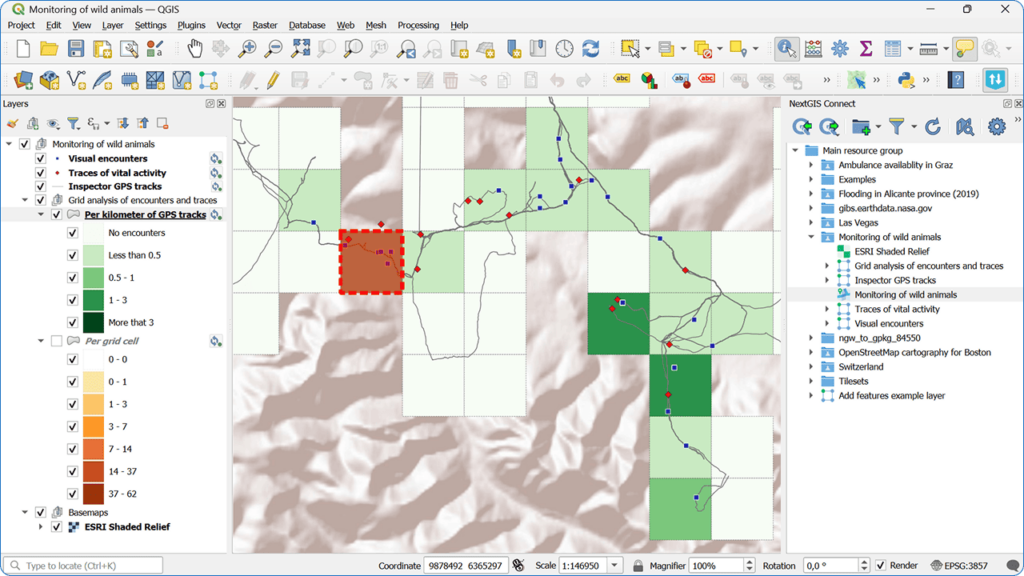Refresh resources in NextGIS Connect panel
Image resolution: width=1024 pixels, height=576 pixels.
point(933,128)
